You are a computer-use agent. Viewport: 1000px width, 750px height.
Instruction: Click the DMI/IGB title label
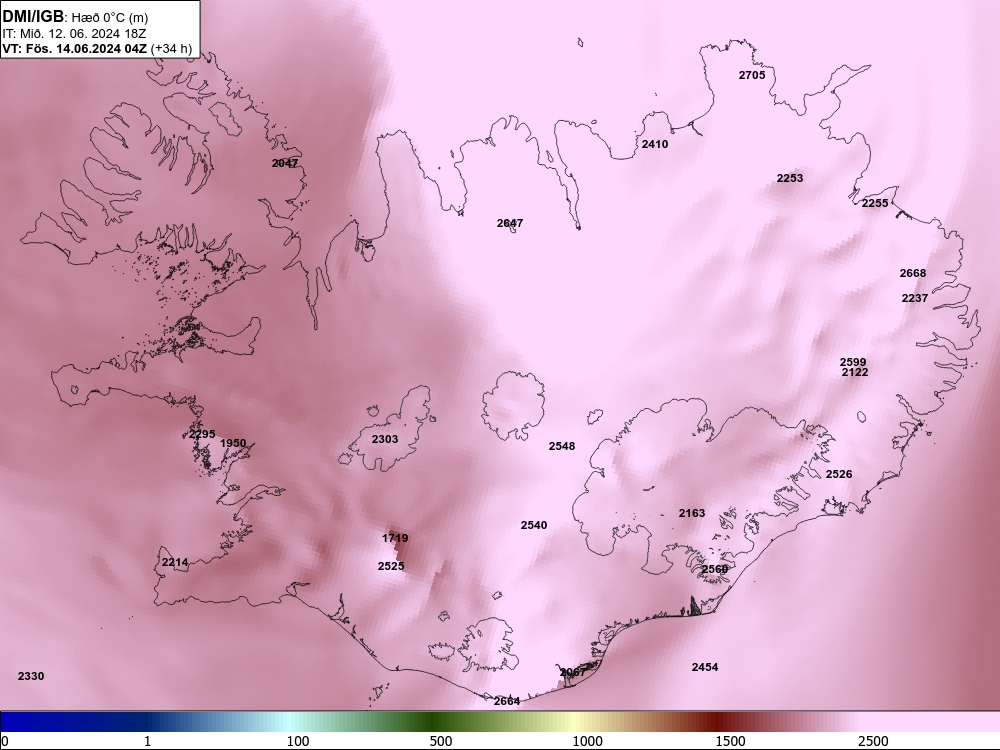[33, 16]
